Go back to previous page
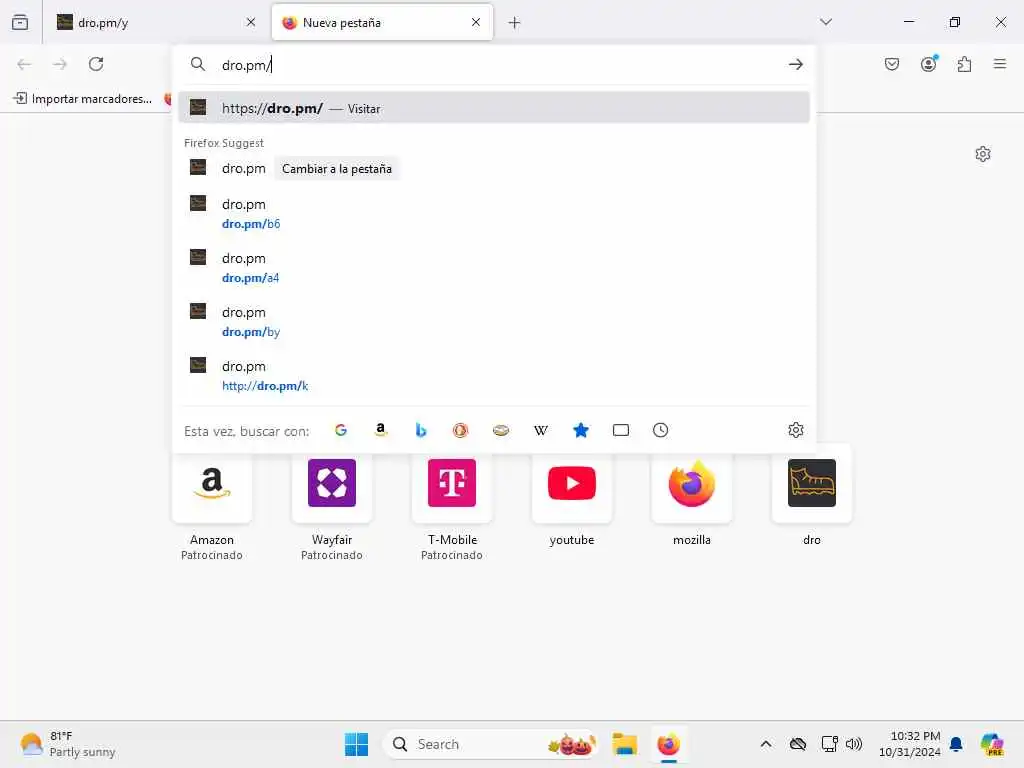 24,64
